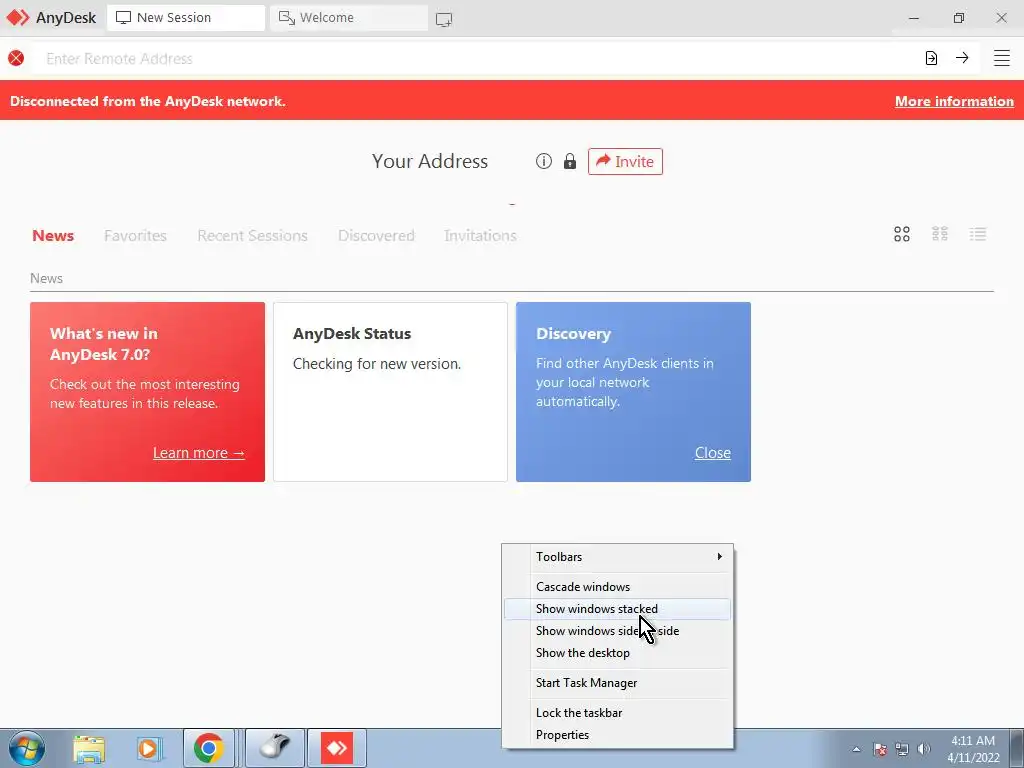Click What's new in AnyDesk 7.0 card
This screenshot has height=768, width=1024.
148,392
